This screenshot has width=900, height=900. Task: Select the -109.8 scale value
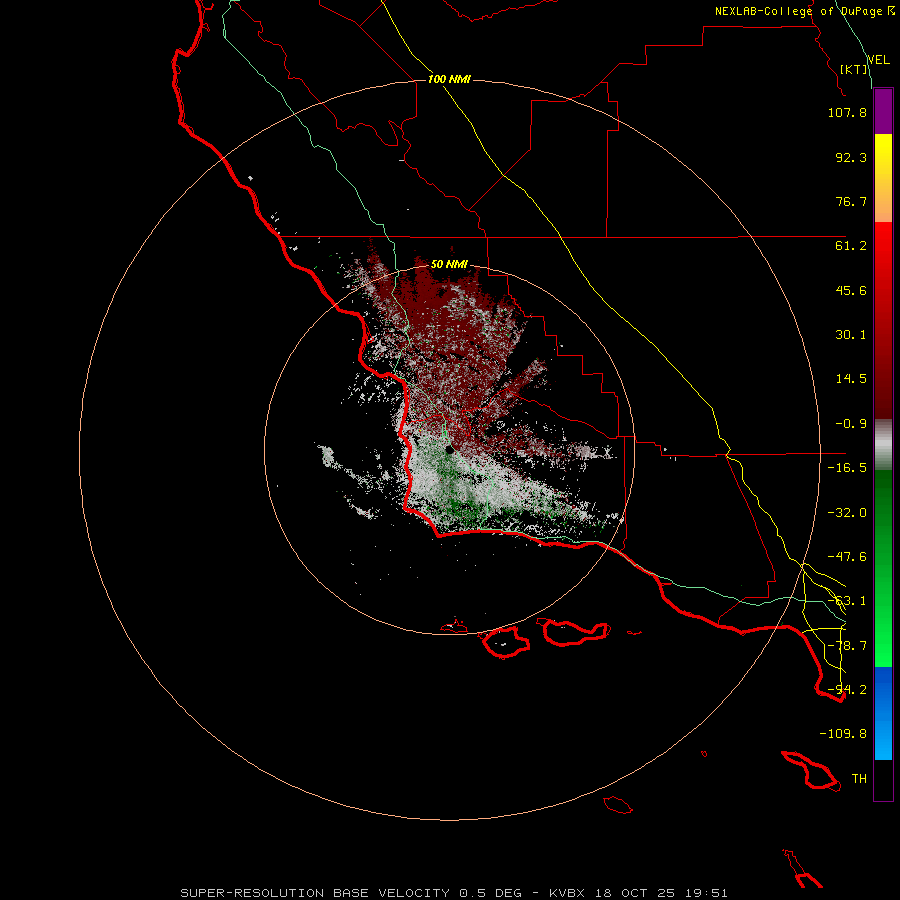click(x=843, y=734)
